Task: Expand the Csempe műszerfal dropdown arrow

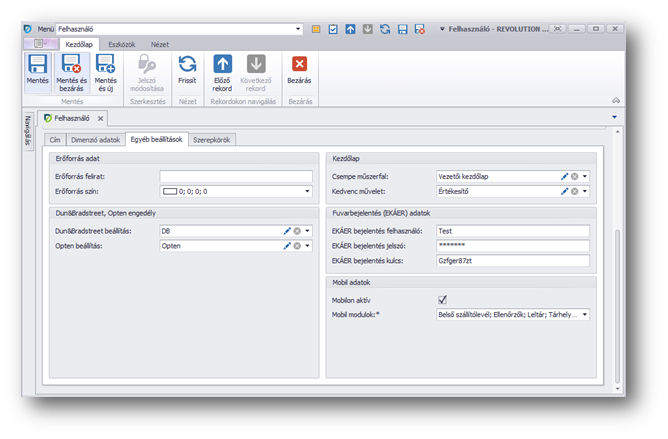Action: click(585, 176)
